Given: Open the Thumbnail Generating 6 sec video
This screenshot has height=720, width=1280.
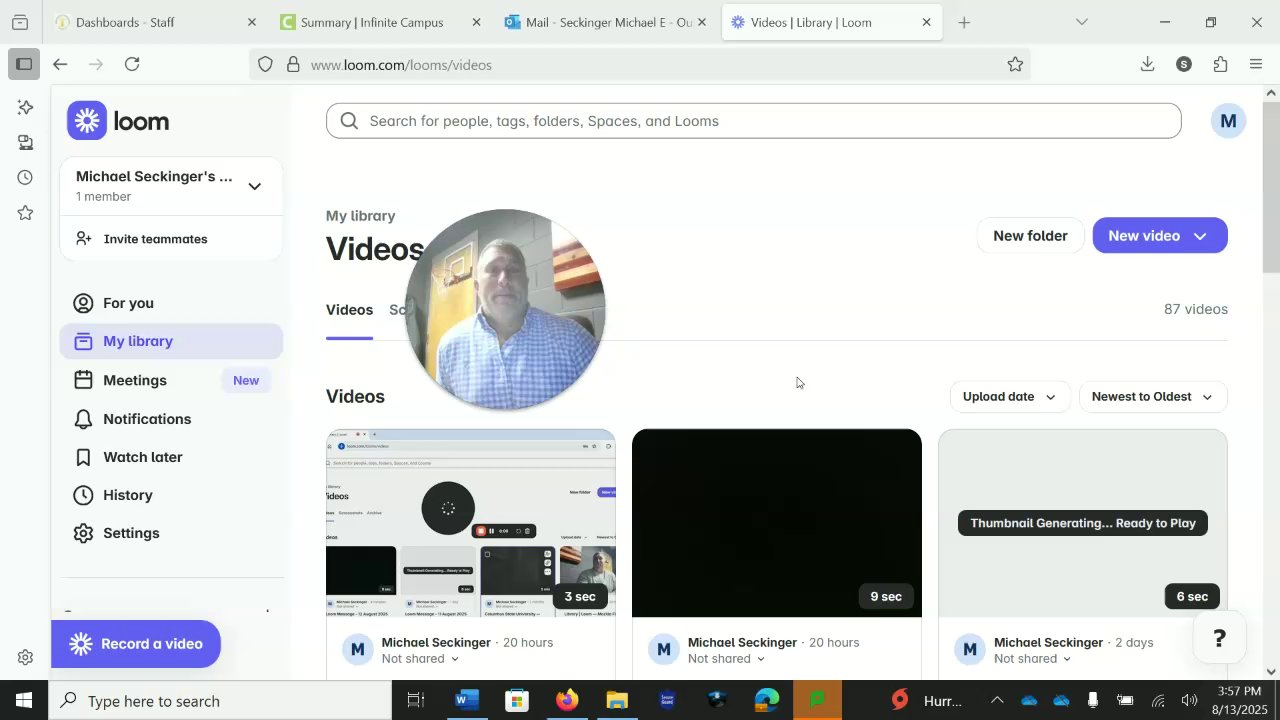Looking at the screenshot, I should [1083, 523].
